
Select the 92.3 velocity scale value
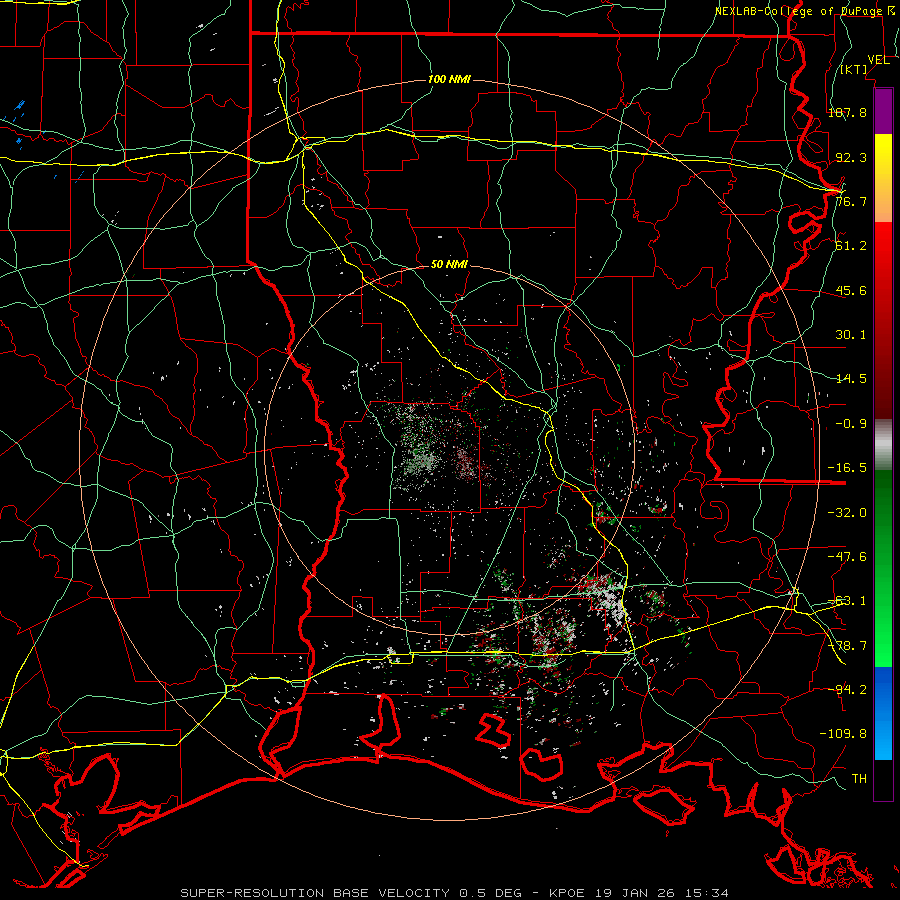click(x=851, y=157)
